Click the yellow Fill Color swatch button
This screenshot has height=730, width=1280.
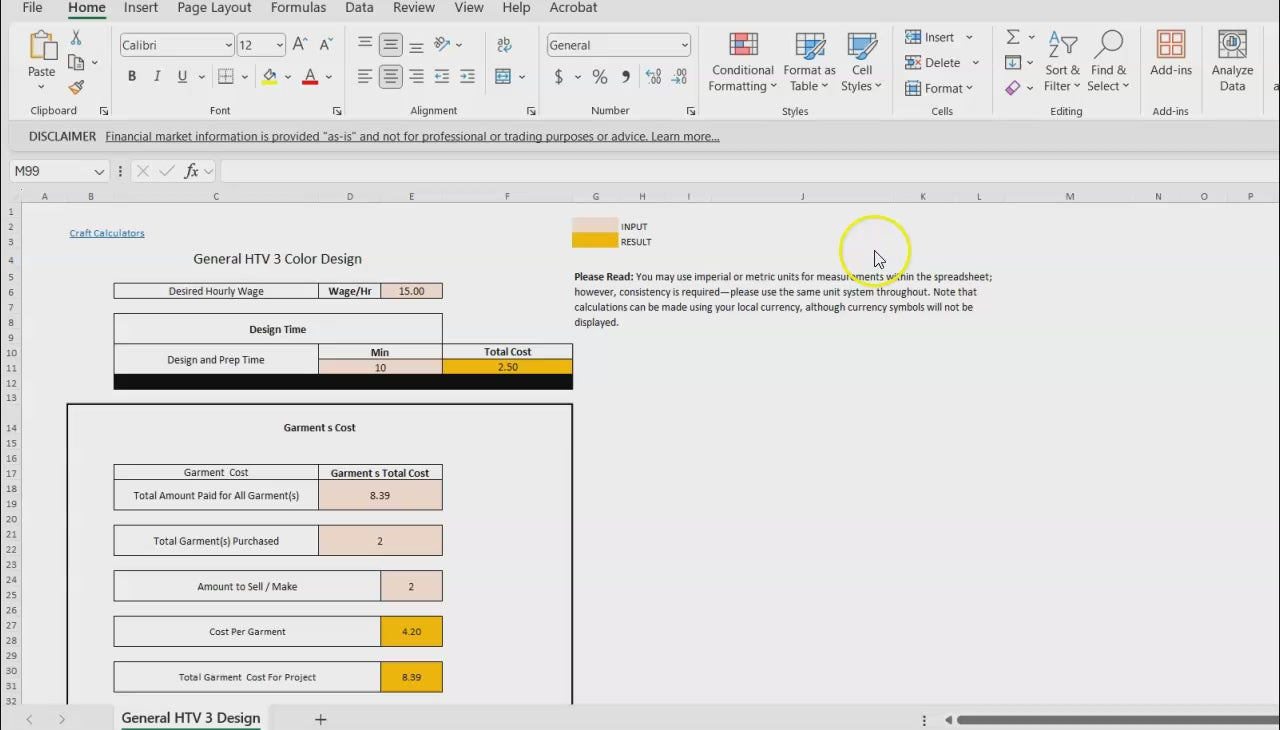[x=269, y=77]
